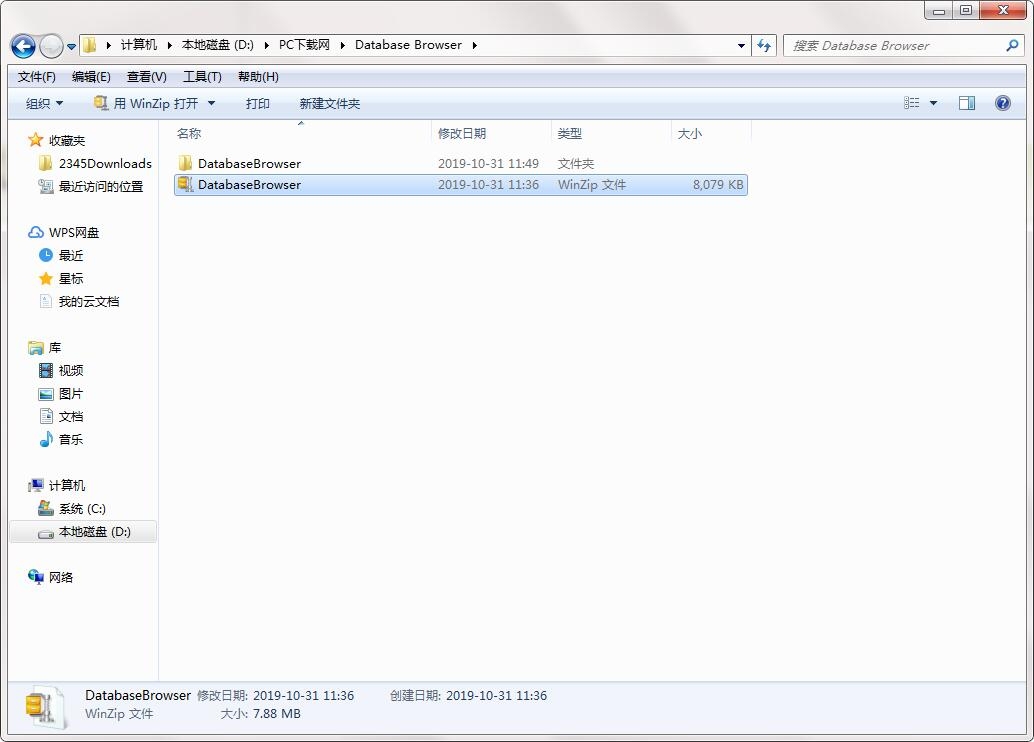Image resolution: width=1034 pixels, height=742 pixels.
Task: Open the 工具(T) menu
Action: click(202, 77)
